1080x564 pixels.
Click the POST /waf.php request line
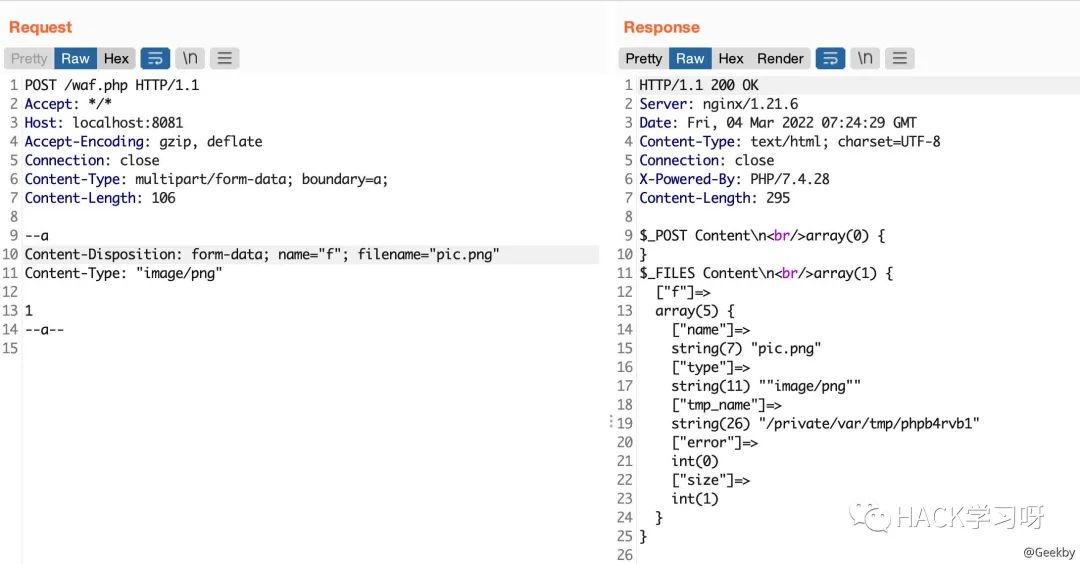click(x=112, y=85)
